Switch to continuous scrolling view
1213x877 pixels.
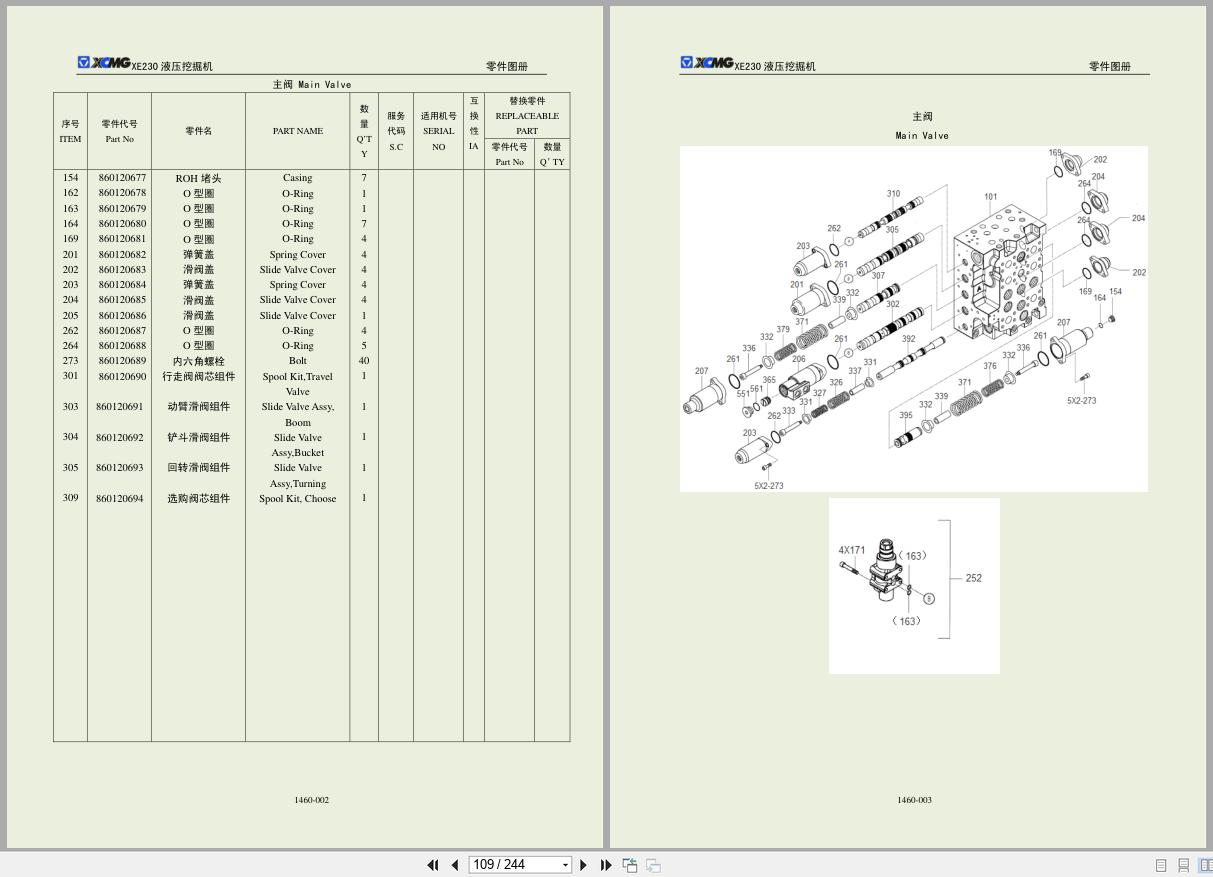[x=1183, y=865]
